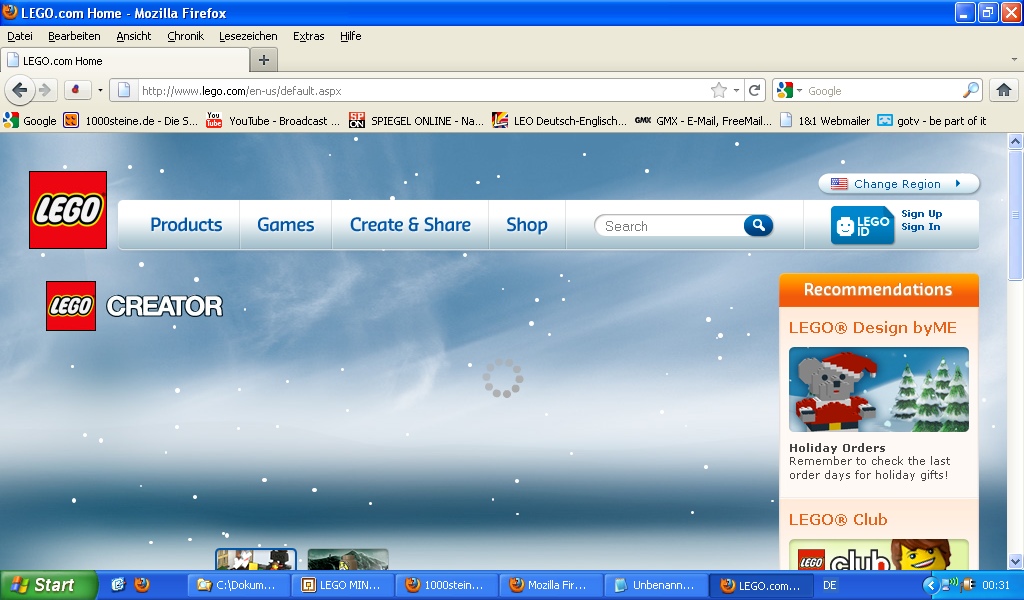Open the Ansicht menu
The image size is (1024, 600).
(133, 36)
